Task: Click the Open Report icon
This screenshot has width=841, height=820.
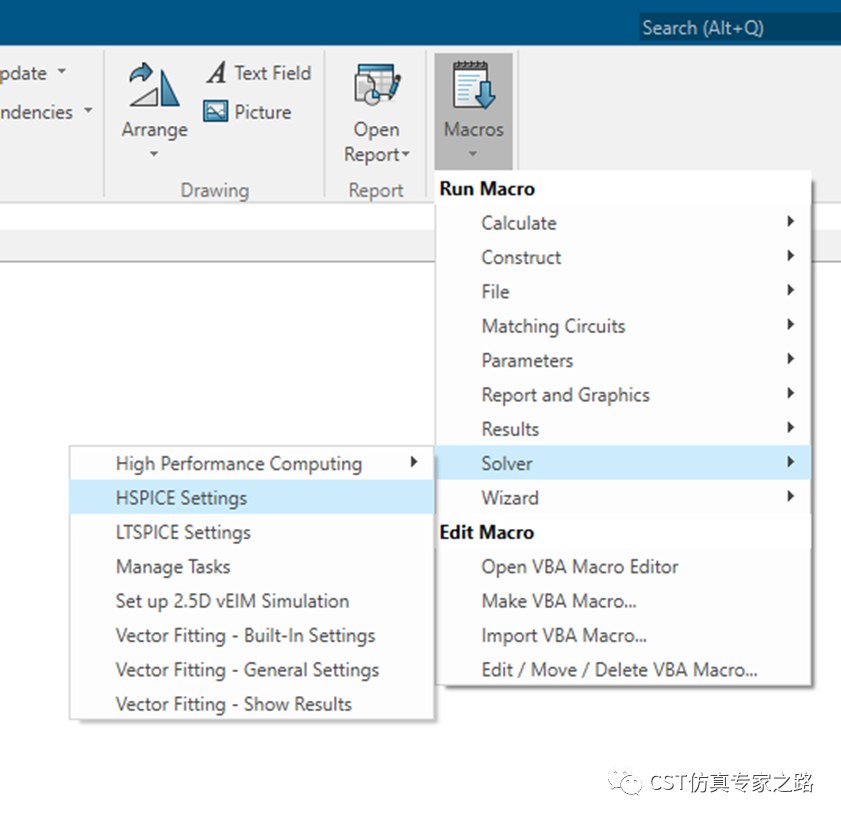Action: (x=377, y=84)
